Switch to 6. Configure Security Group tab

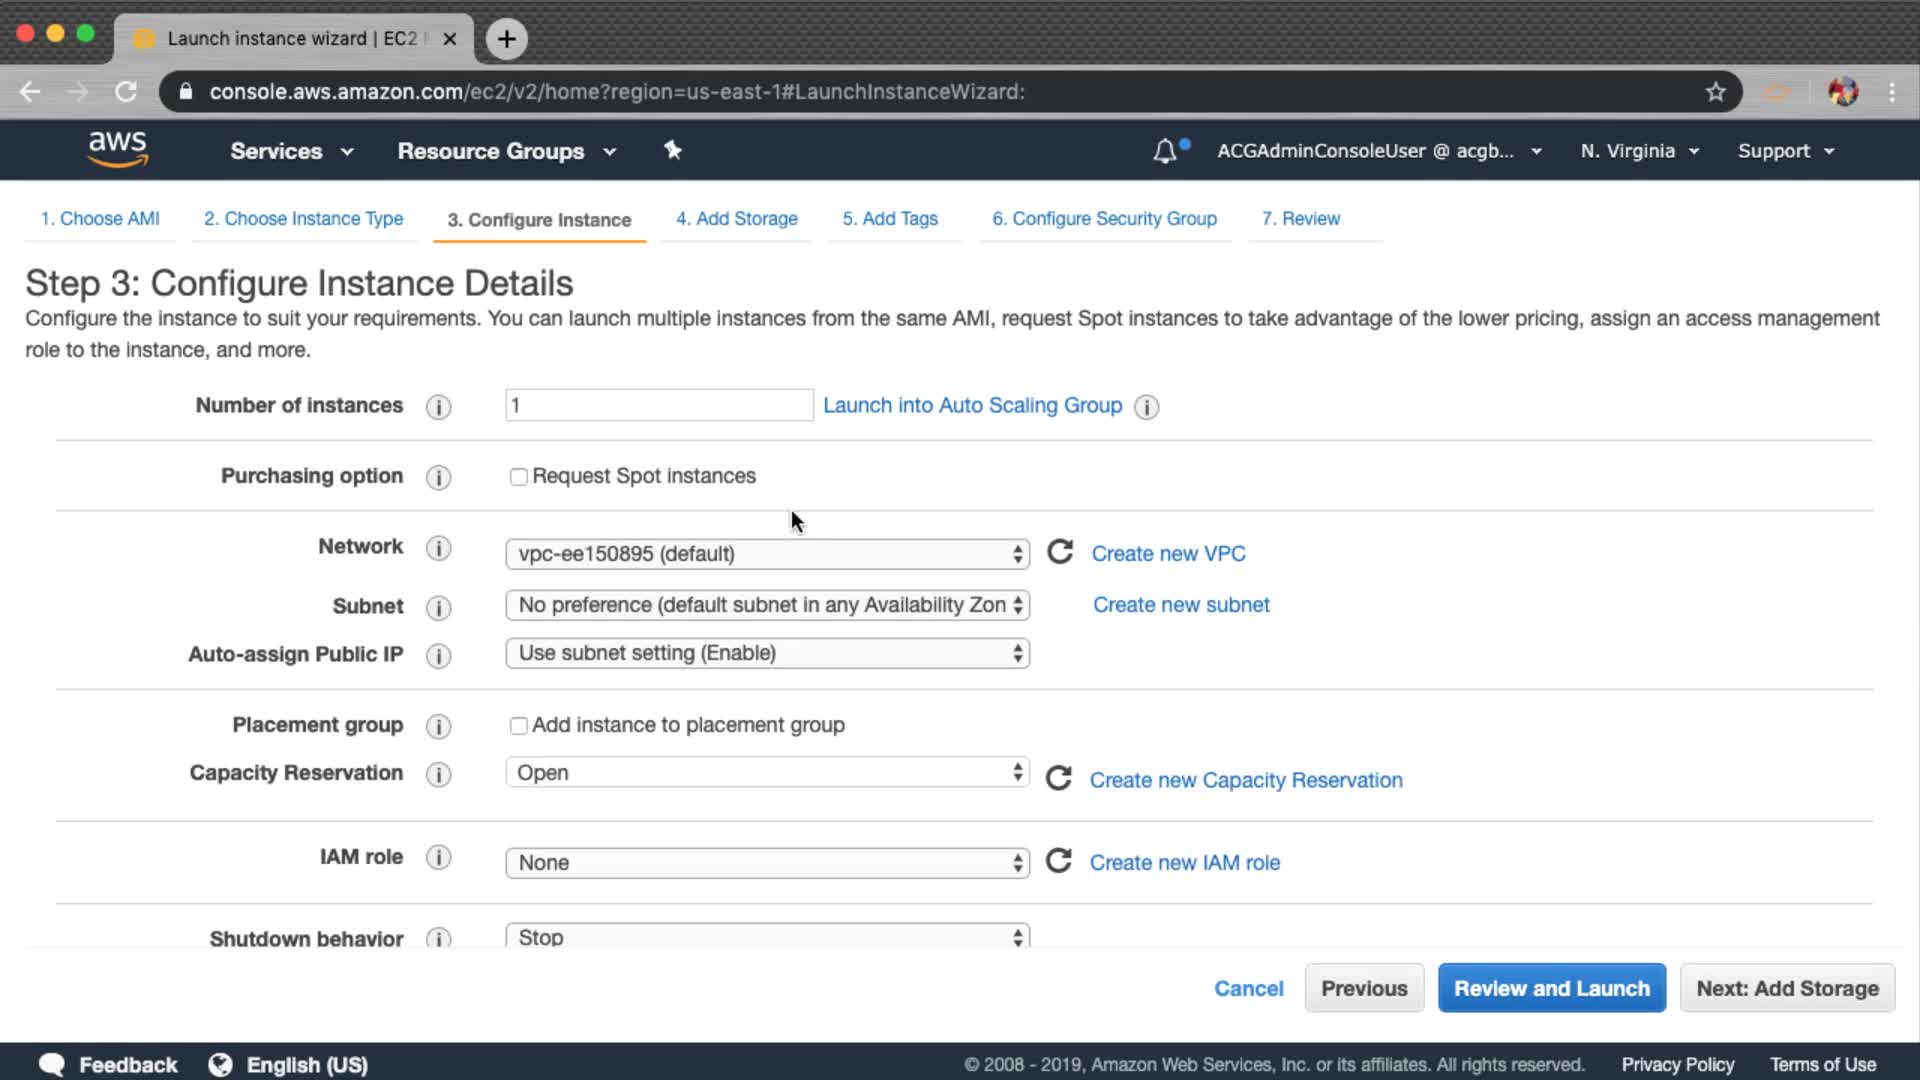[1104, 219]
